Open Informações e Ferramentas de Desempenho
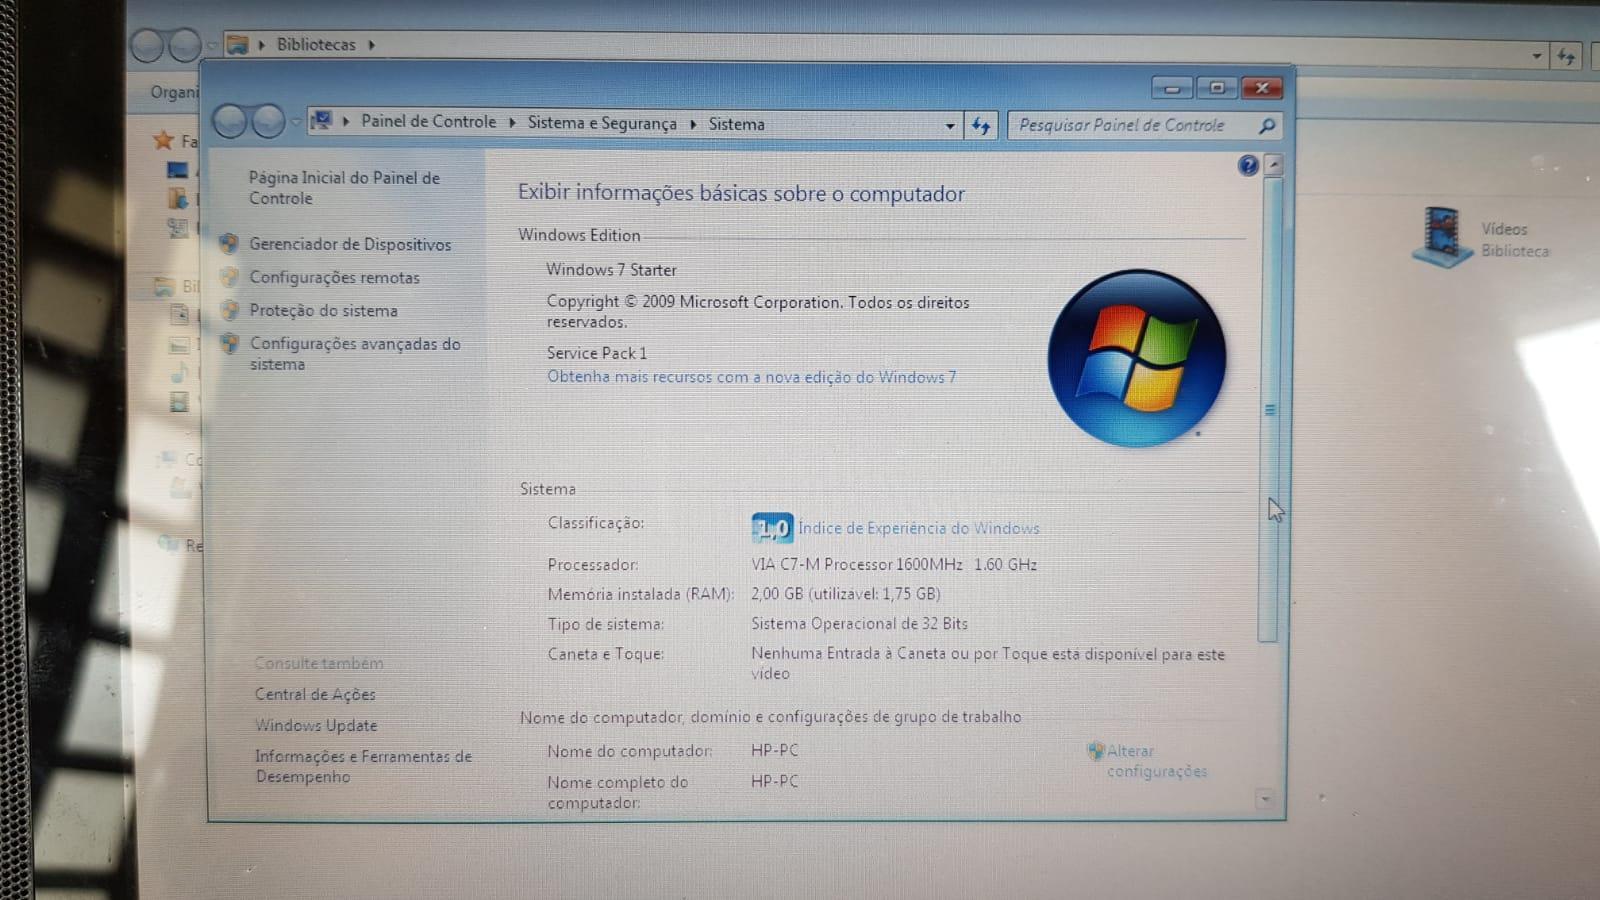Viewport: 1600px width, 900px height. pyautogui.click(x=363, y=766)
